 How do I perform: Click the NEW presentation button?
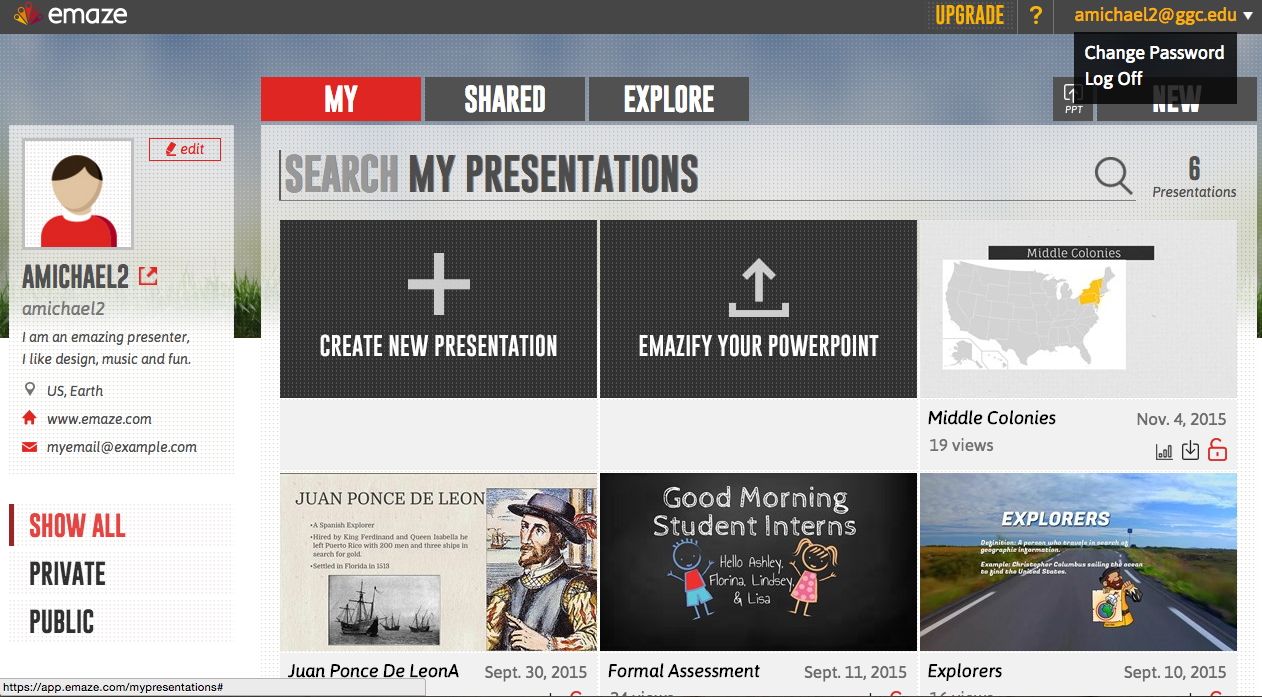[1176, 100]
